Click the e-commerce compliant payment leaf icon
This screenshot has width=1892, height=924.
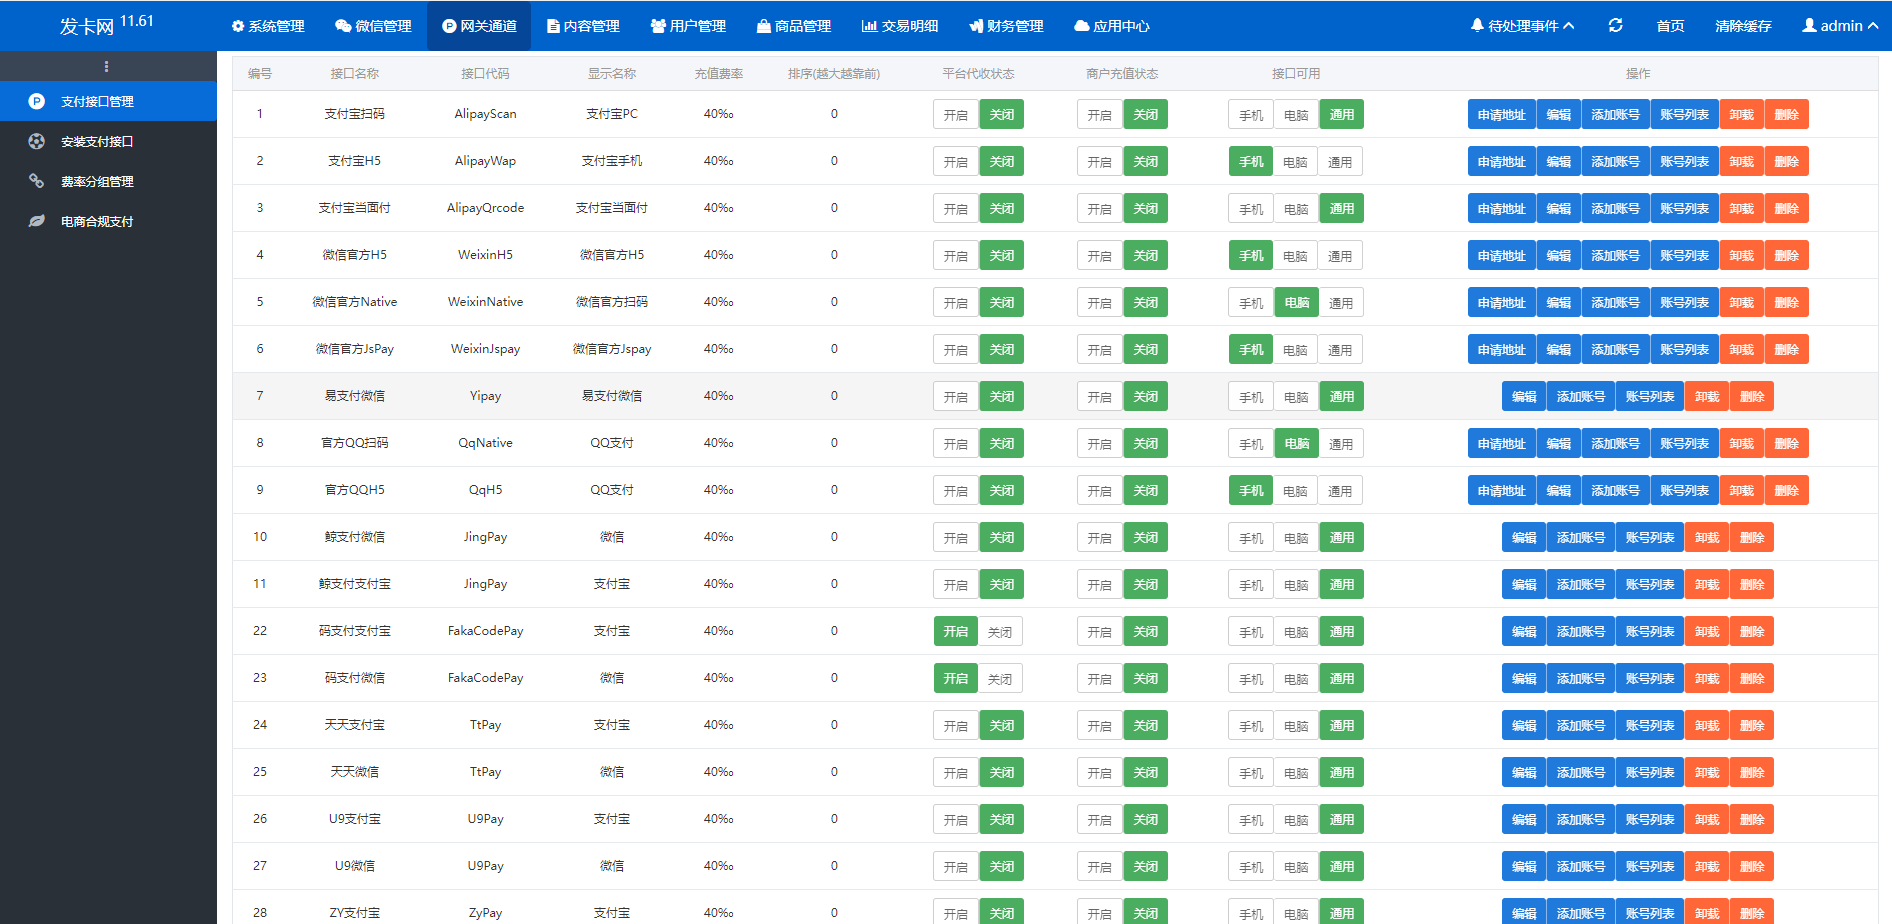pyautogui.click(x=37, y=221)
